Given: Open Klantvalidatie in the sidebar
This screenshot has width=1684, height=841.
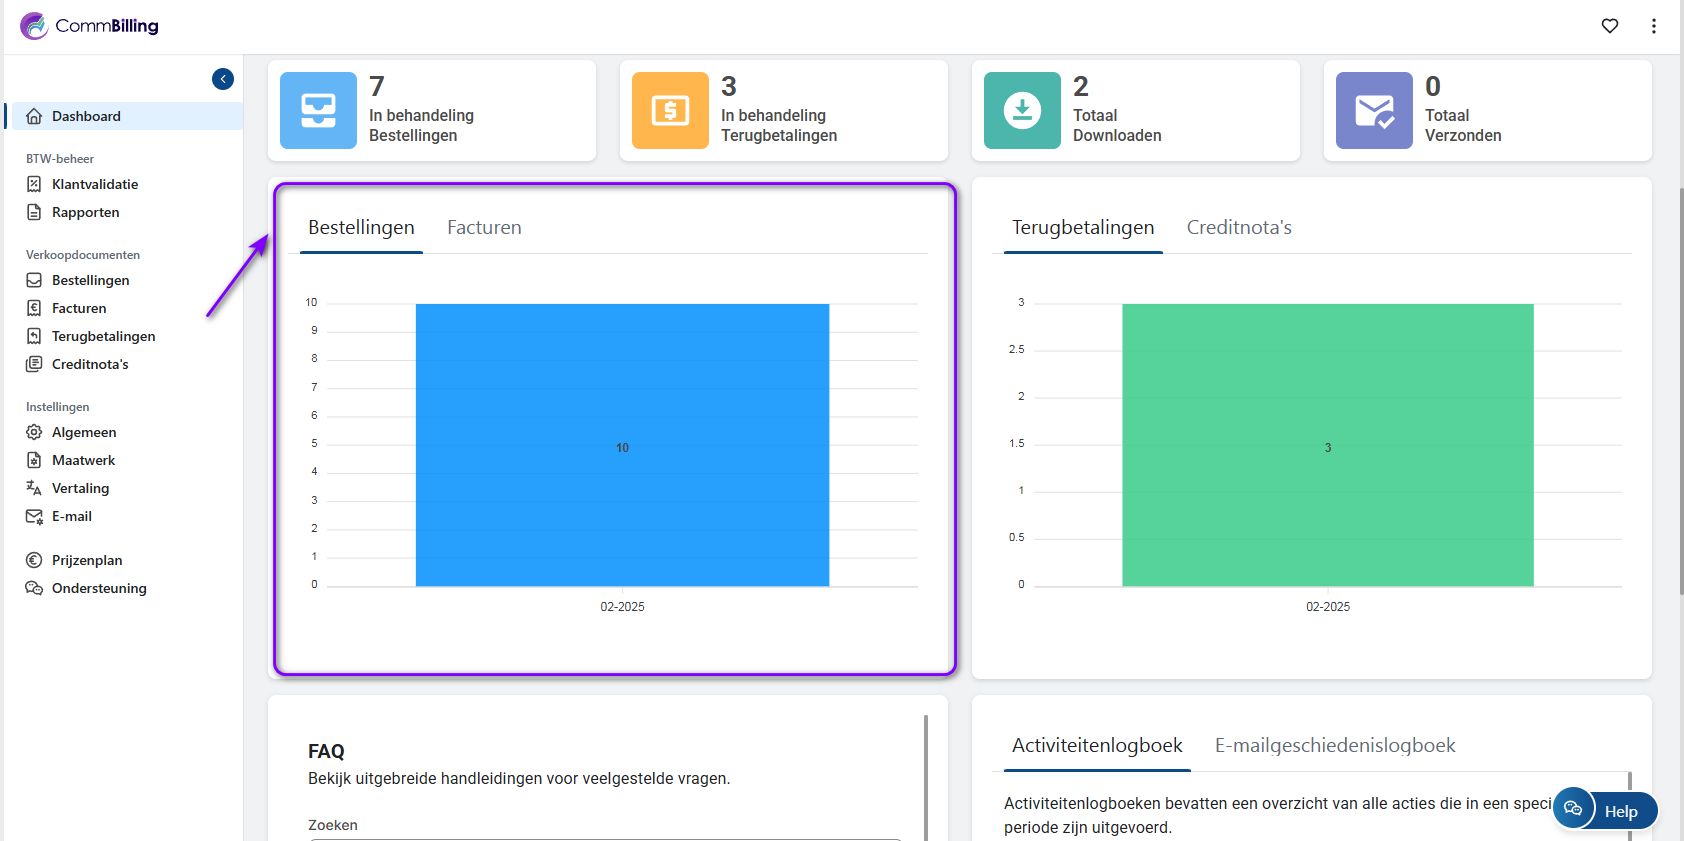Looking at the screenshot, I should pyautogui.click(x=95, y=184).
